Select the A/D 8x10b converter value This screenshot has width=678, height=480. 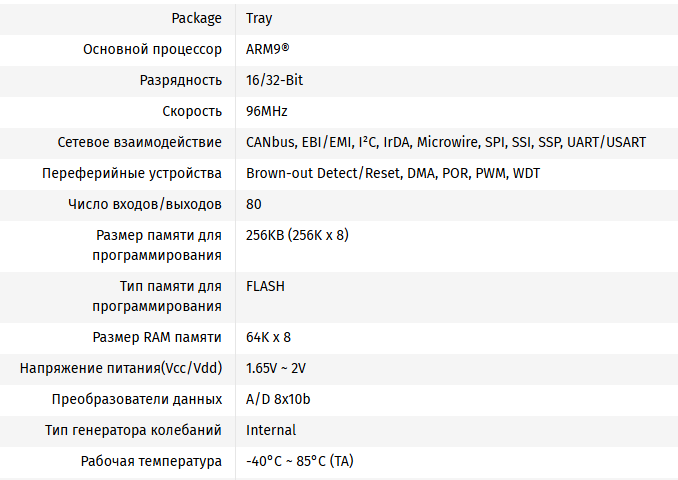278,399
